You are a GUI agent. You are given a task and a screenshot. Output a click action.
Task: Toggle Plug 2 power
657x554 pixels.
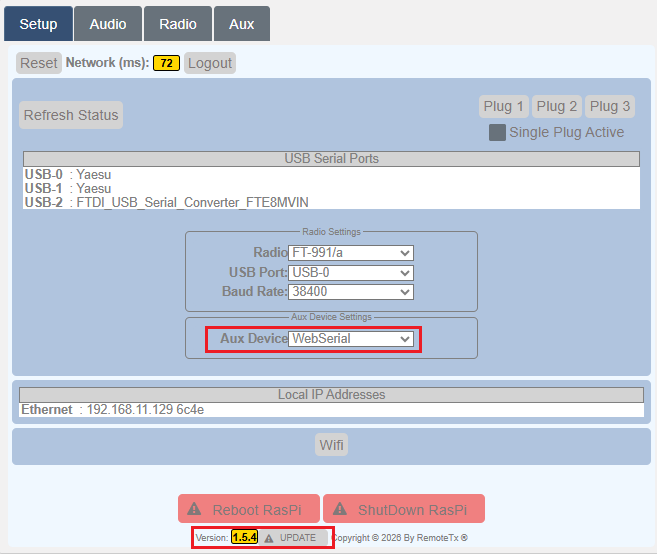point(557,106)
